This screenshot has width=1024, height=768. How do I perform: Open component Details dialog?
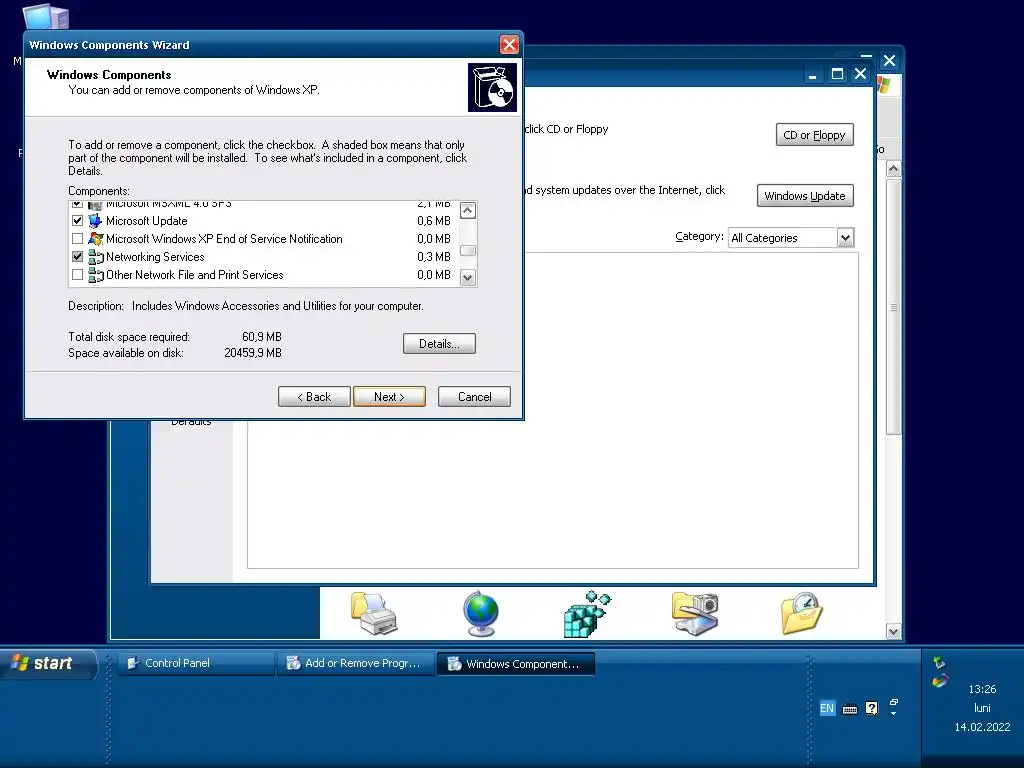click(x=439, y=344)
